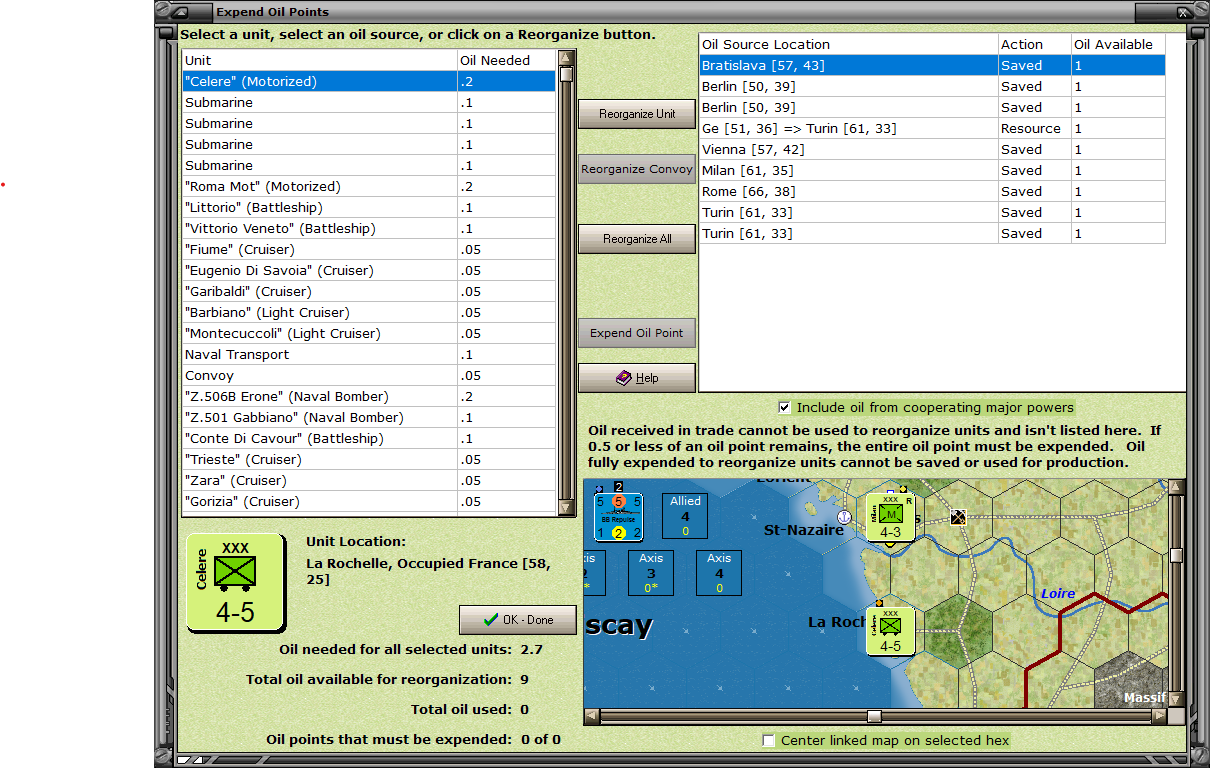Select the "Vittorio Veneto" (Battleship) row
Viewport: 1210px width, 768px height.
tap(368, 229)
